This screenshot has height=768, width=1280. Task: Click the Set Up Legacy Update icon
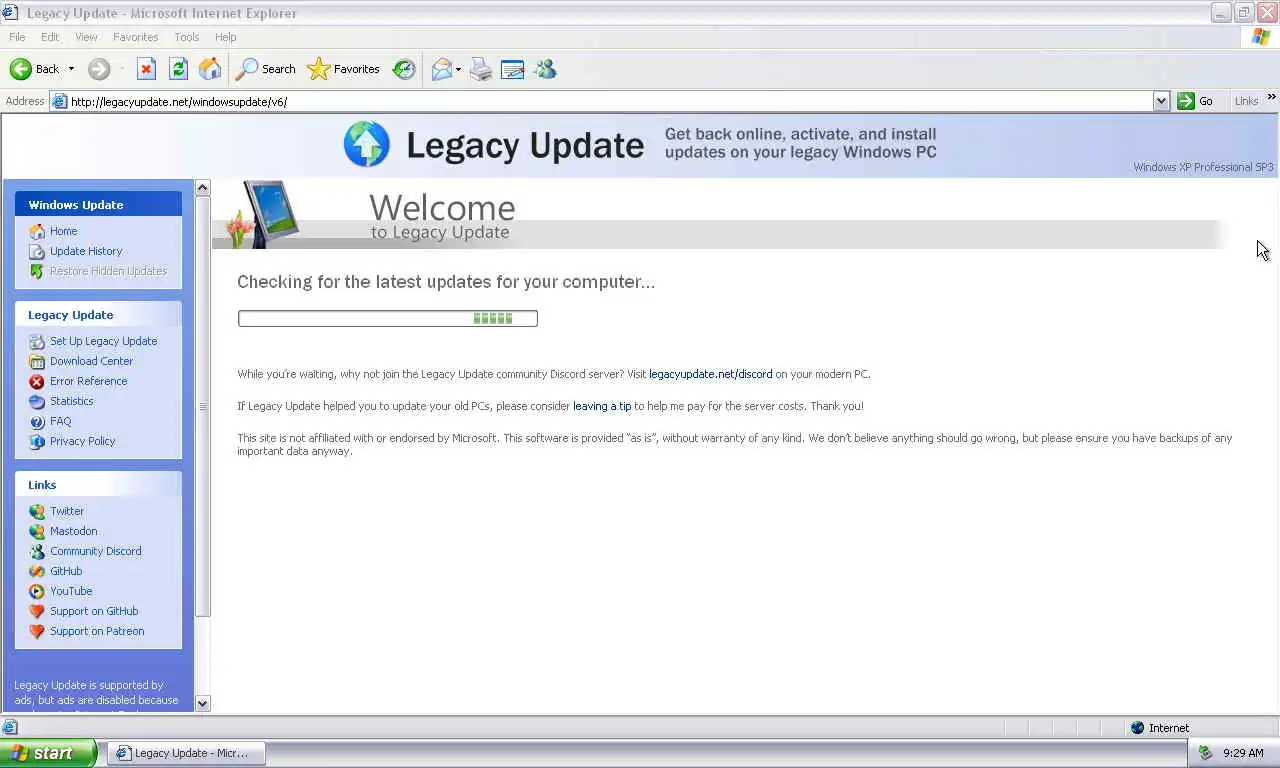tap(37, 341)
